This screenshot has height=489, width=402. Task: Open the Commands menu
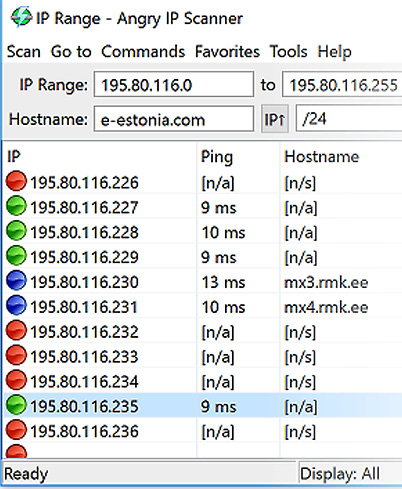click(143, 52)
